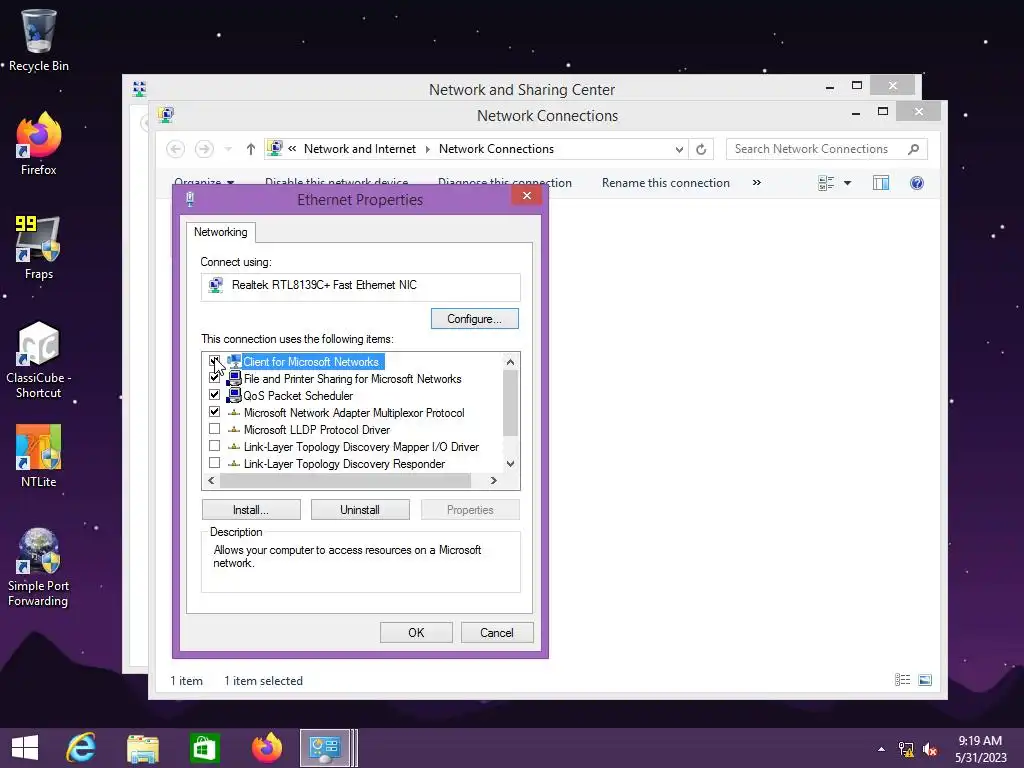The width and height of the screenshot is (1024, 768).
Task: Click the Realtek RTL8139C+ adapter field
Action: coord(360,286)
